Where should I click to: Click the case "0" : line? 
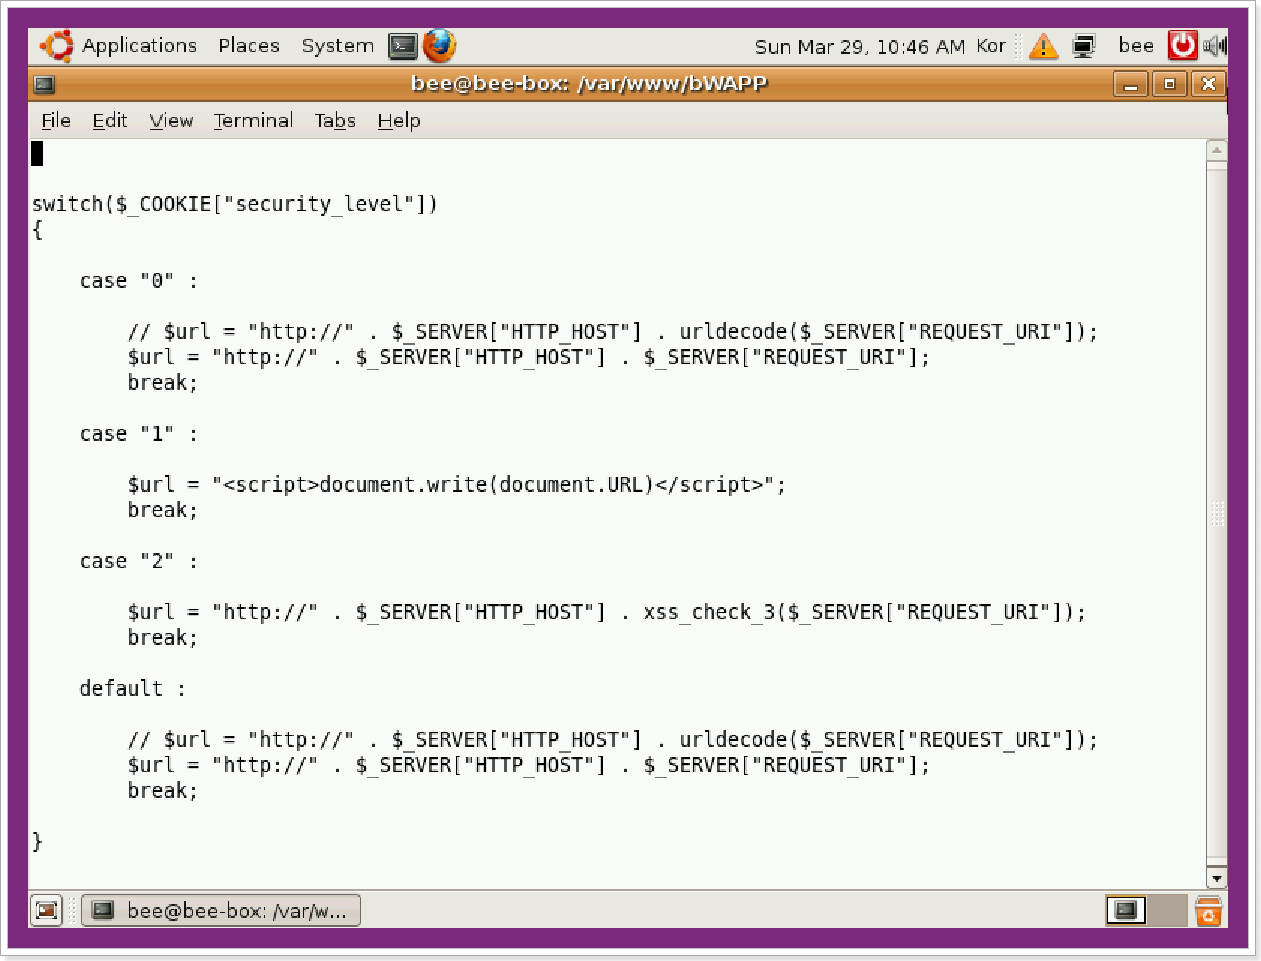pyautogui.click(x=139, y=281)
